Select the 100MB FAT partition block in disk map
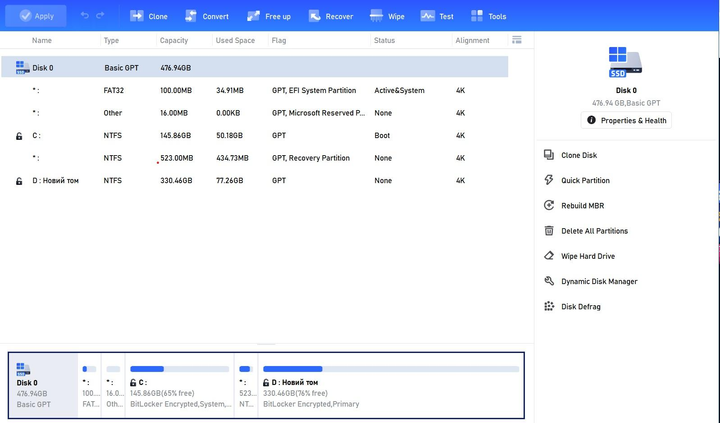 (x=90, y=385)
